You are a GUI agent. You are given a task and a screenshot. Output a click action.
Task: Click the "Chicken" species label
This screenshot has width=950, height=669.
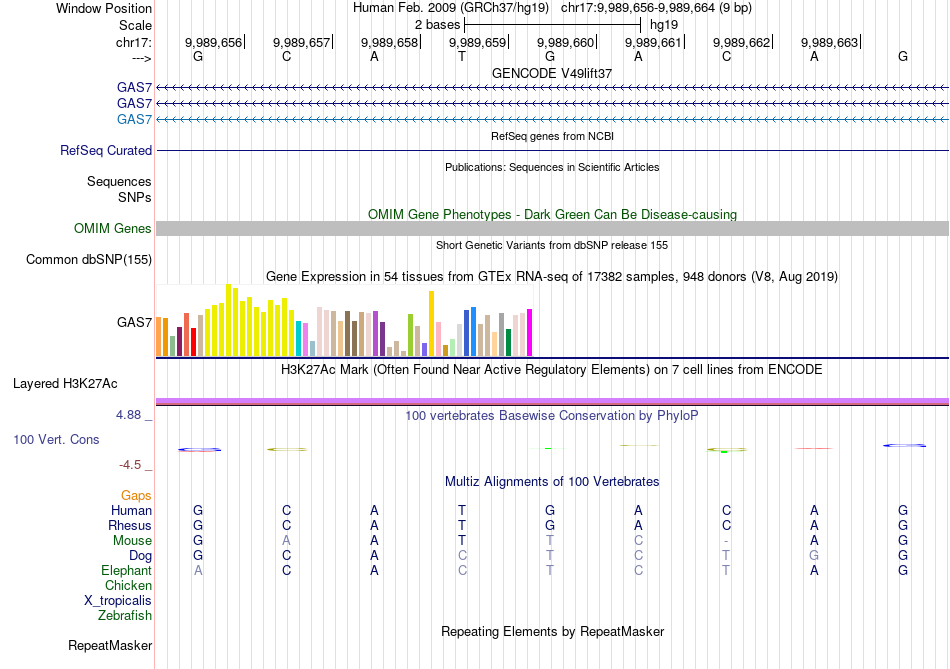(128, 586)
